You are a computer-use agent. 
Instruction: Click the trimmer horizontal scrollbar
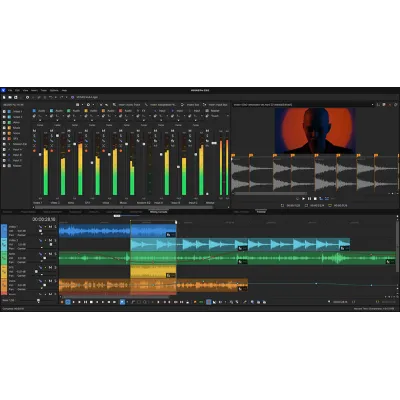[271, 193]
